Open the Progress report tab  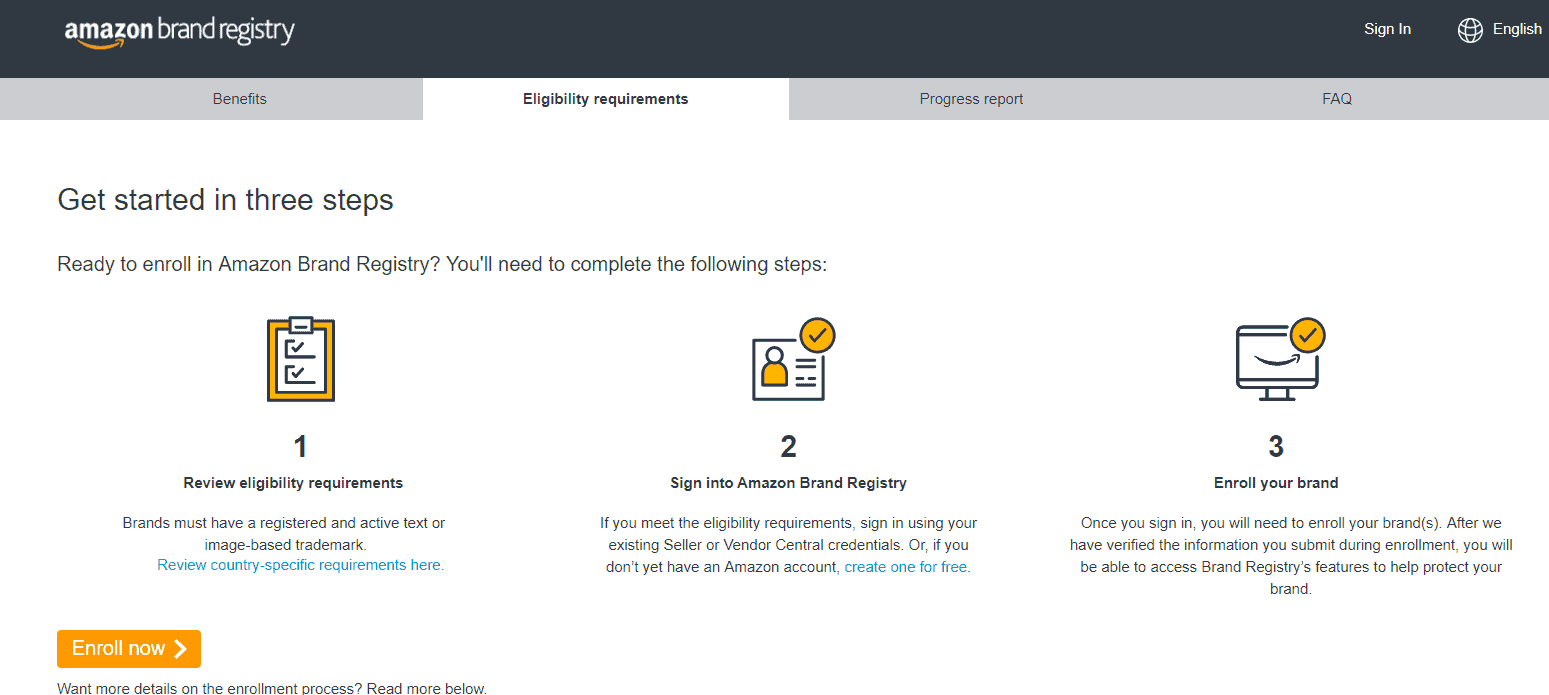click(x=972, y=99)
